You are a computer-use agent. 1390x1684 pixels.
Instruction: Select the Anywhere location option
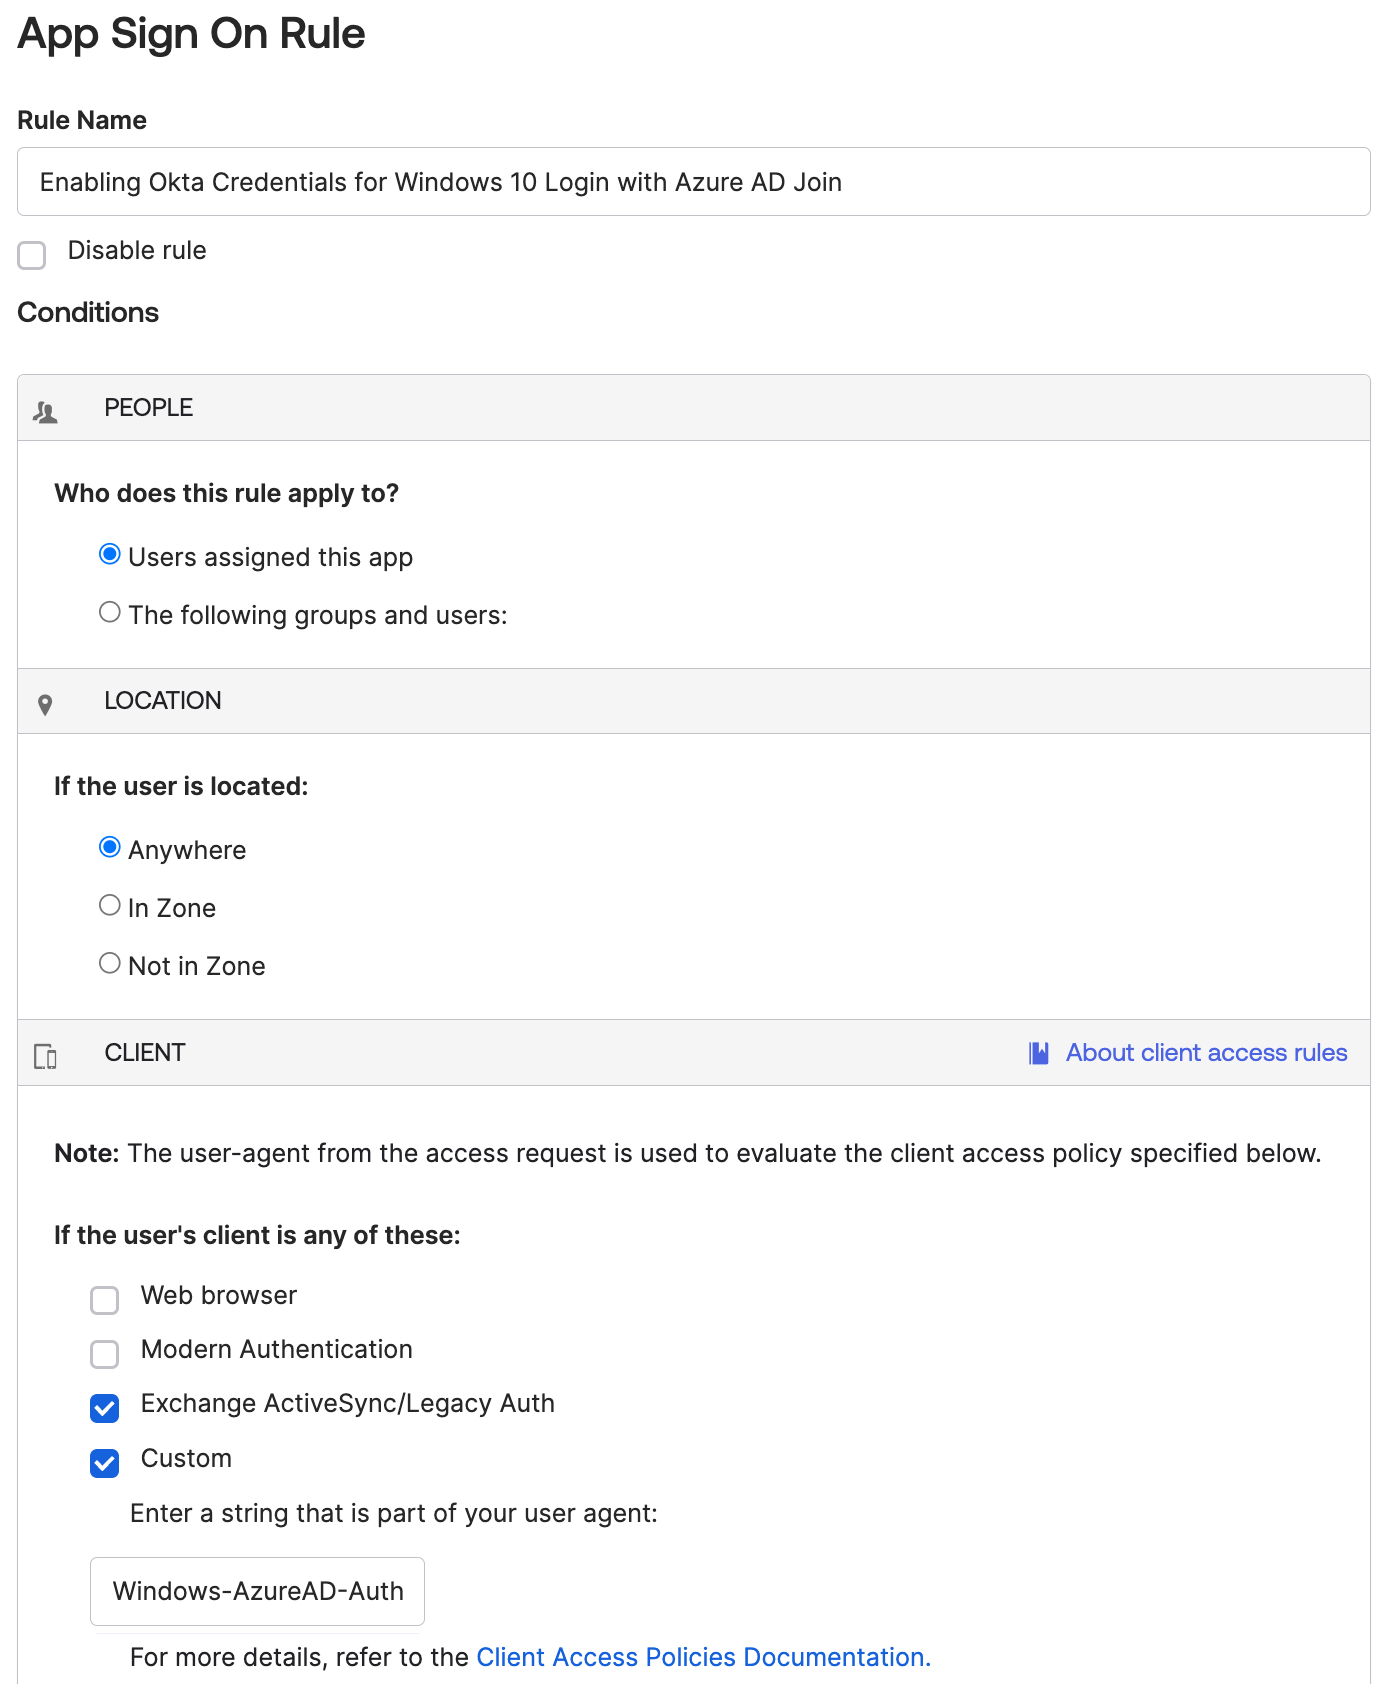110,847
